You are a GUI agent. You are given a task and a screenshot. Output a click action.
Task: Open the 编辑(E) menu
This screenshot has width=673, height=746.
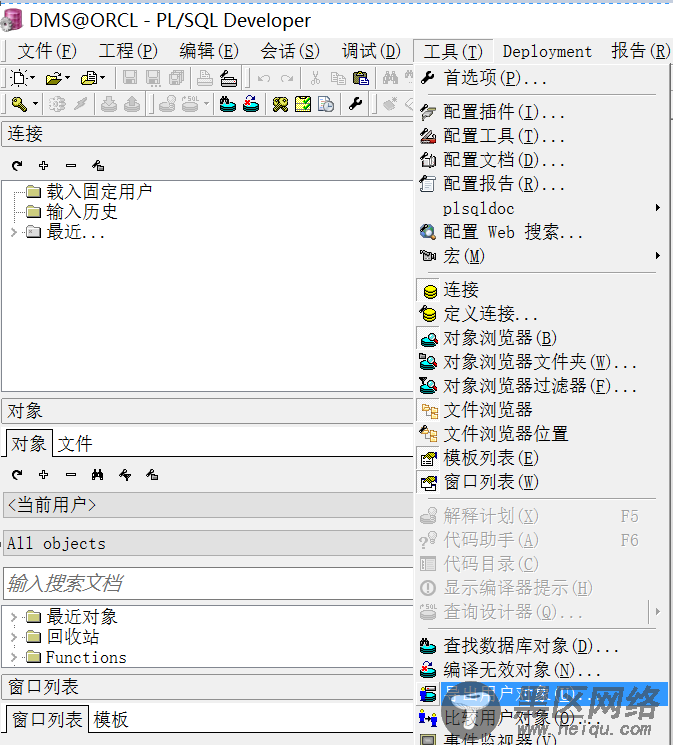tap(209, 51)
